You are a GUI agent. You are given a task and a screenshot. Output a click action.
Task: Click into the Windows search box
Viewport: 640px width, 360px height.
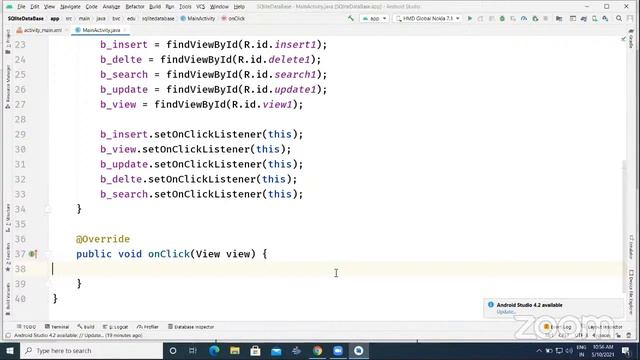(x=92, y=351)
